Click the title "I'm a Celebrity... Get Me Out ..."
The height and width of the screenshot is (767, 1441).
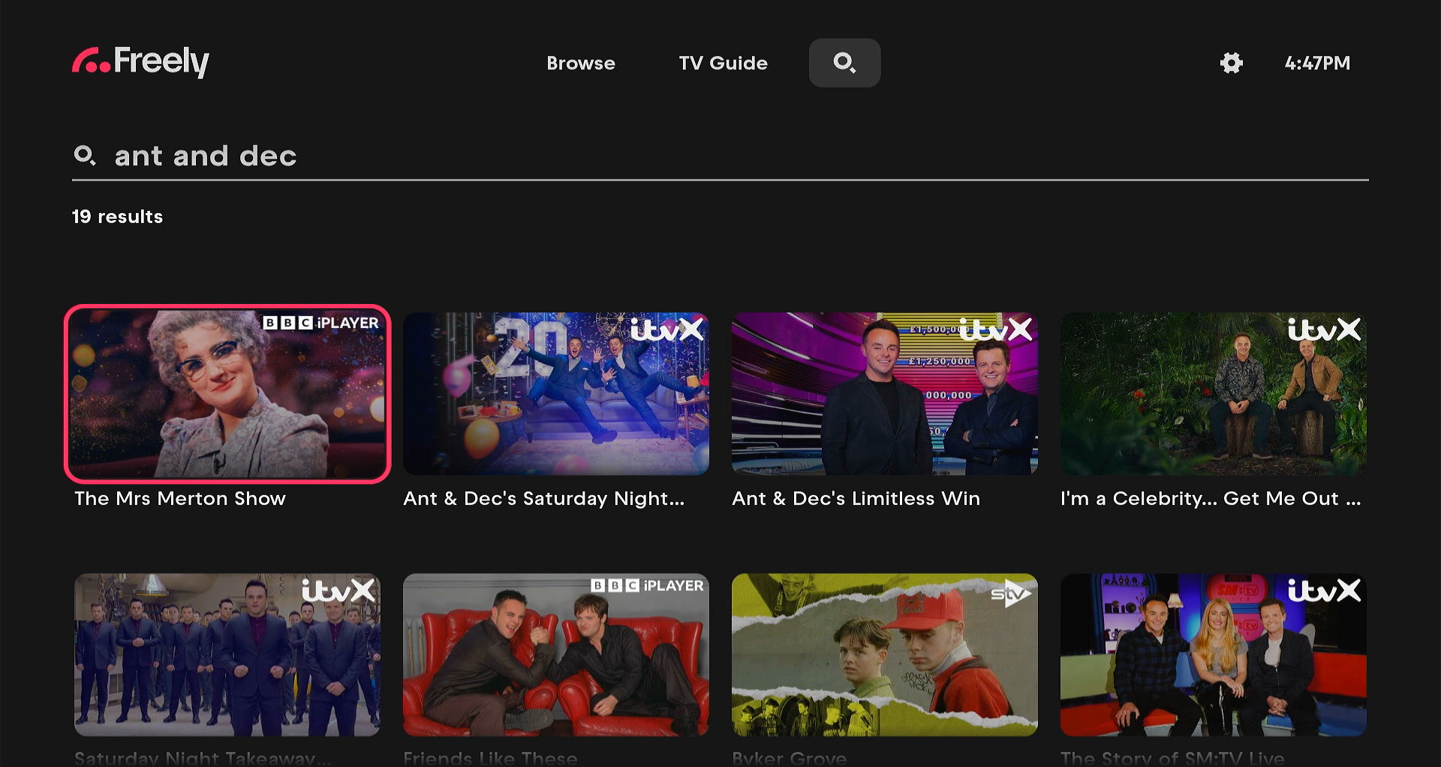point(1211,498)
